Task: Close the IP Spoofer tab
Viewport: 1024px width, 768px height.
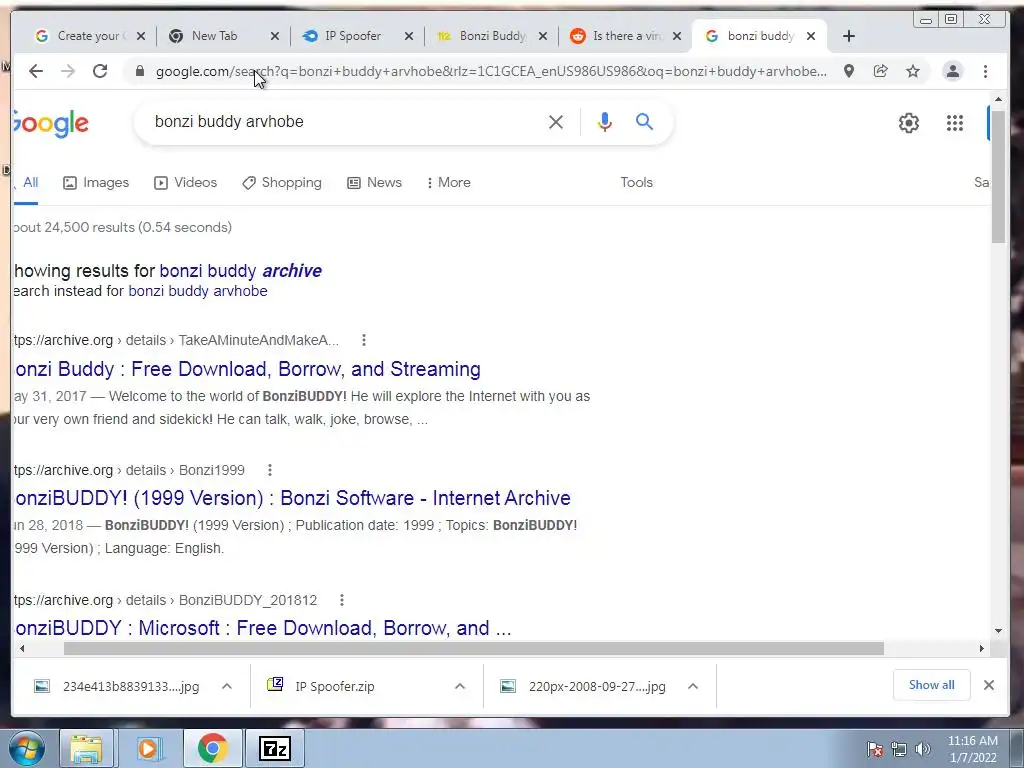Action: click(409, 36)
